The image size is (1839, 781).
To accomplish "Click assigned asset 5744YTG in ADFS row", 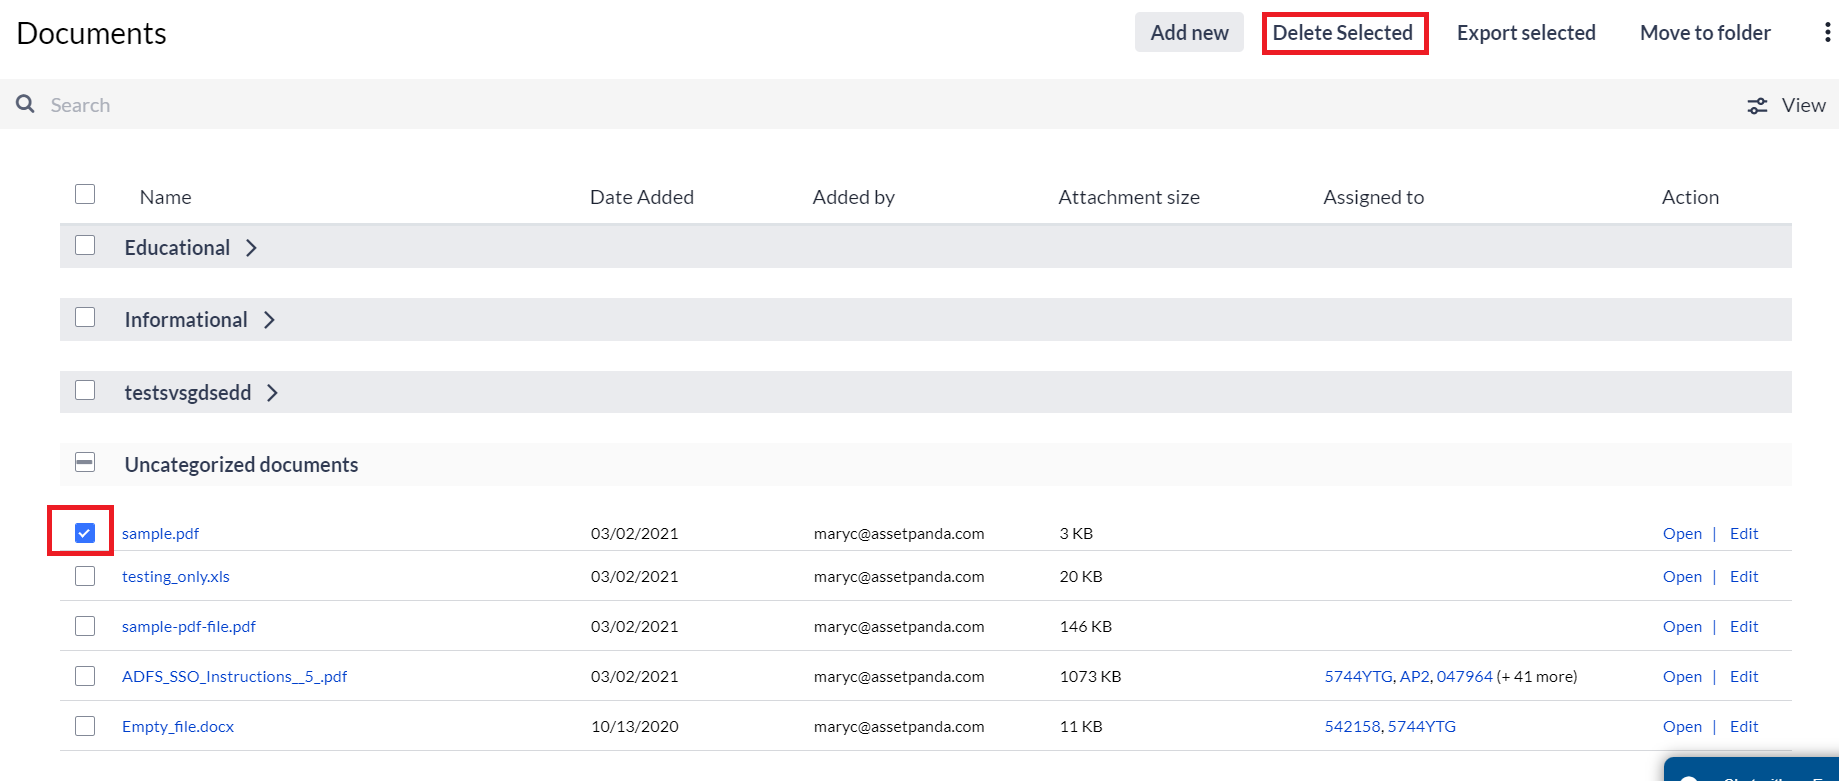I will (x=1358, y=676).
